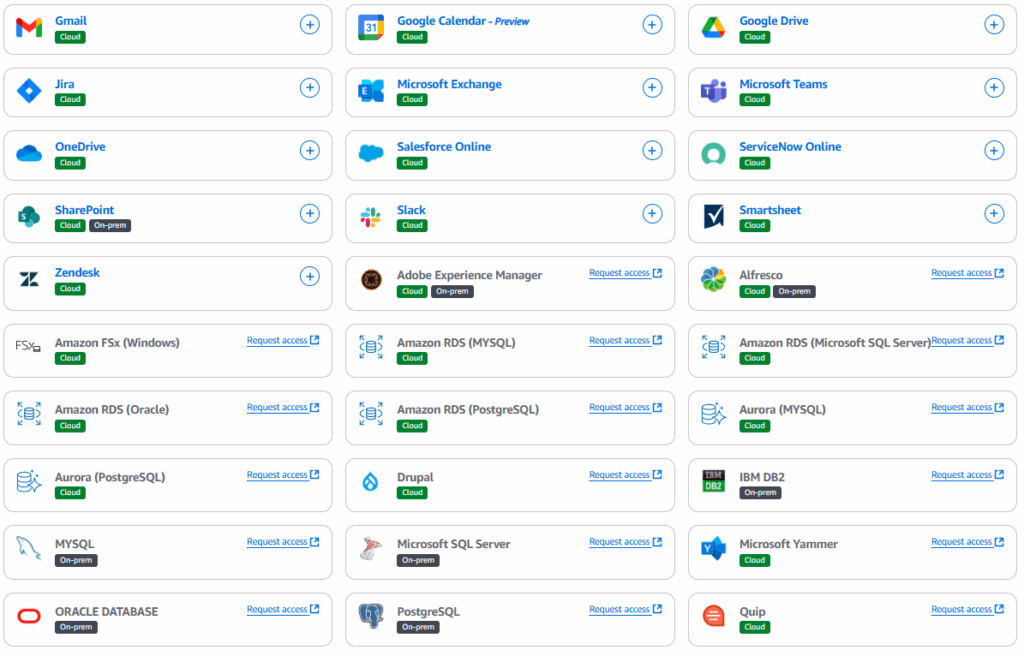The image size is (1024, 656).
Task: Add Zendesk using its plus button
Action: pos(310,276)
